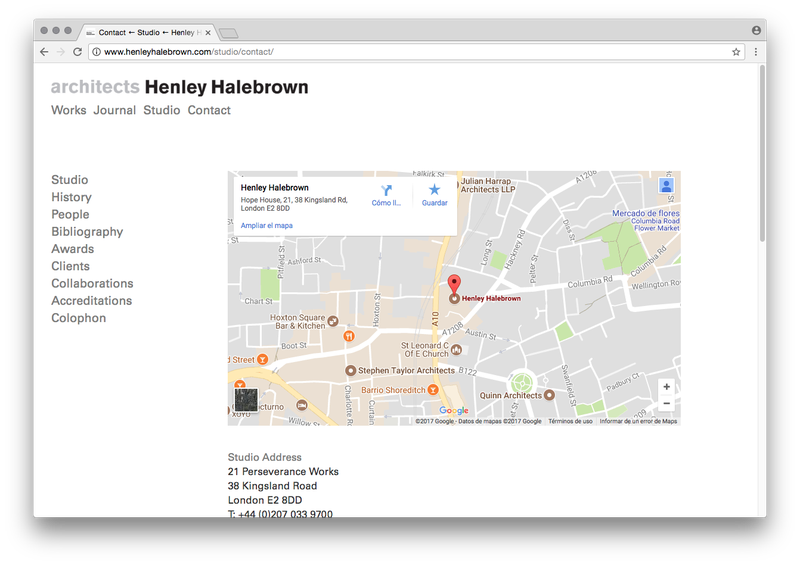
Task: Select Studio in the sidebar
Action: (69, 180)
